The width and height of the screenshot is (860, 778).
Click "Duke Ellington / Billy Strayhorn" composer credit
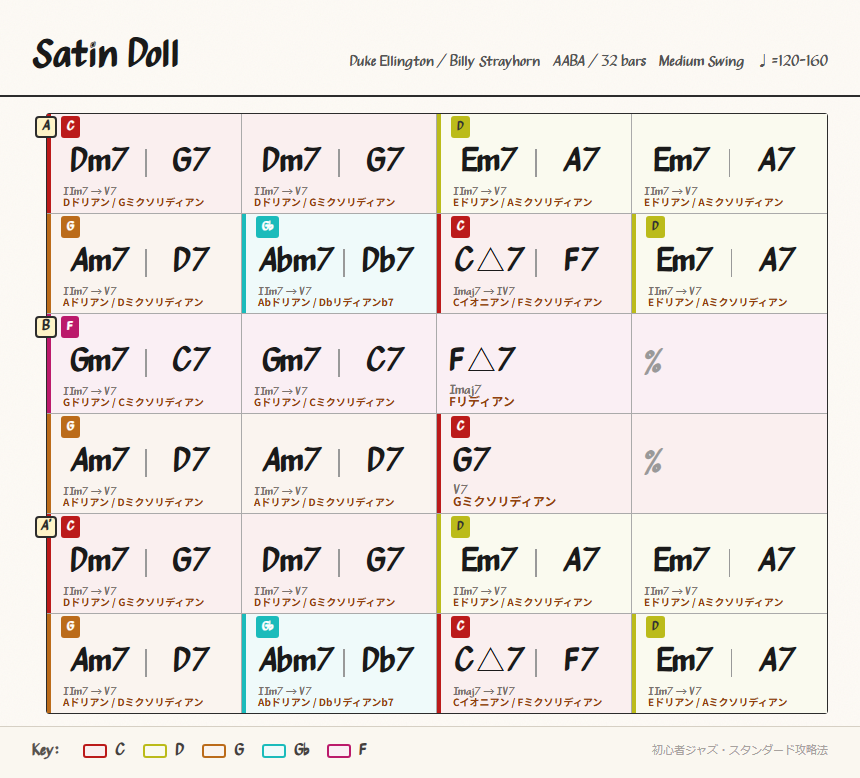[445, 61]
